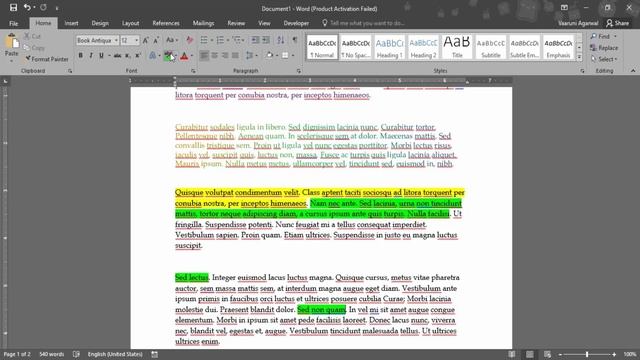Switch to the References tab

[166, 23]
